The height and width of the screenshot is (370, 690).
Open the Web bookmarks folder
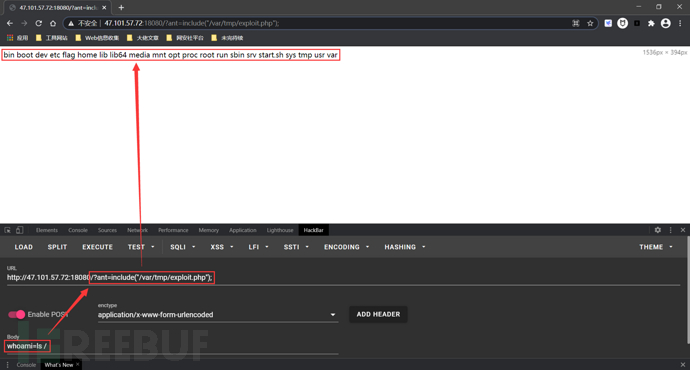(97, 38)
